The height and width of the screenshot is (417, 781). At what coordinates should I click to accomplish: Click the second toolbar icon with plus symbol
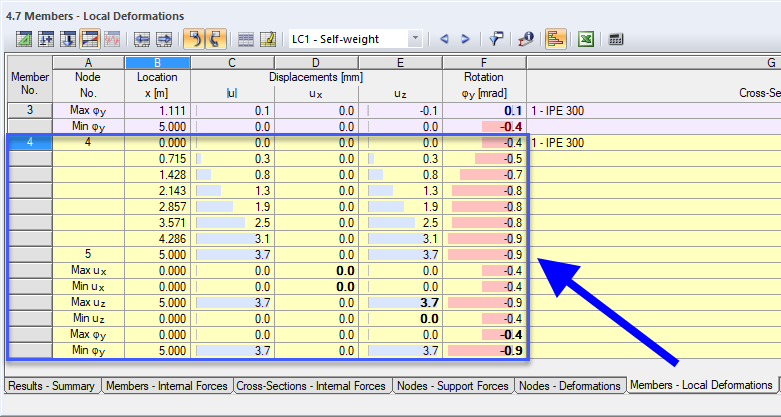[46, 39]
